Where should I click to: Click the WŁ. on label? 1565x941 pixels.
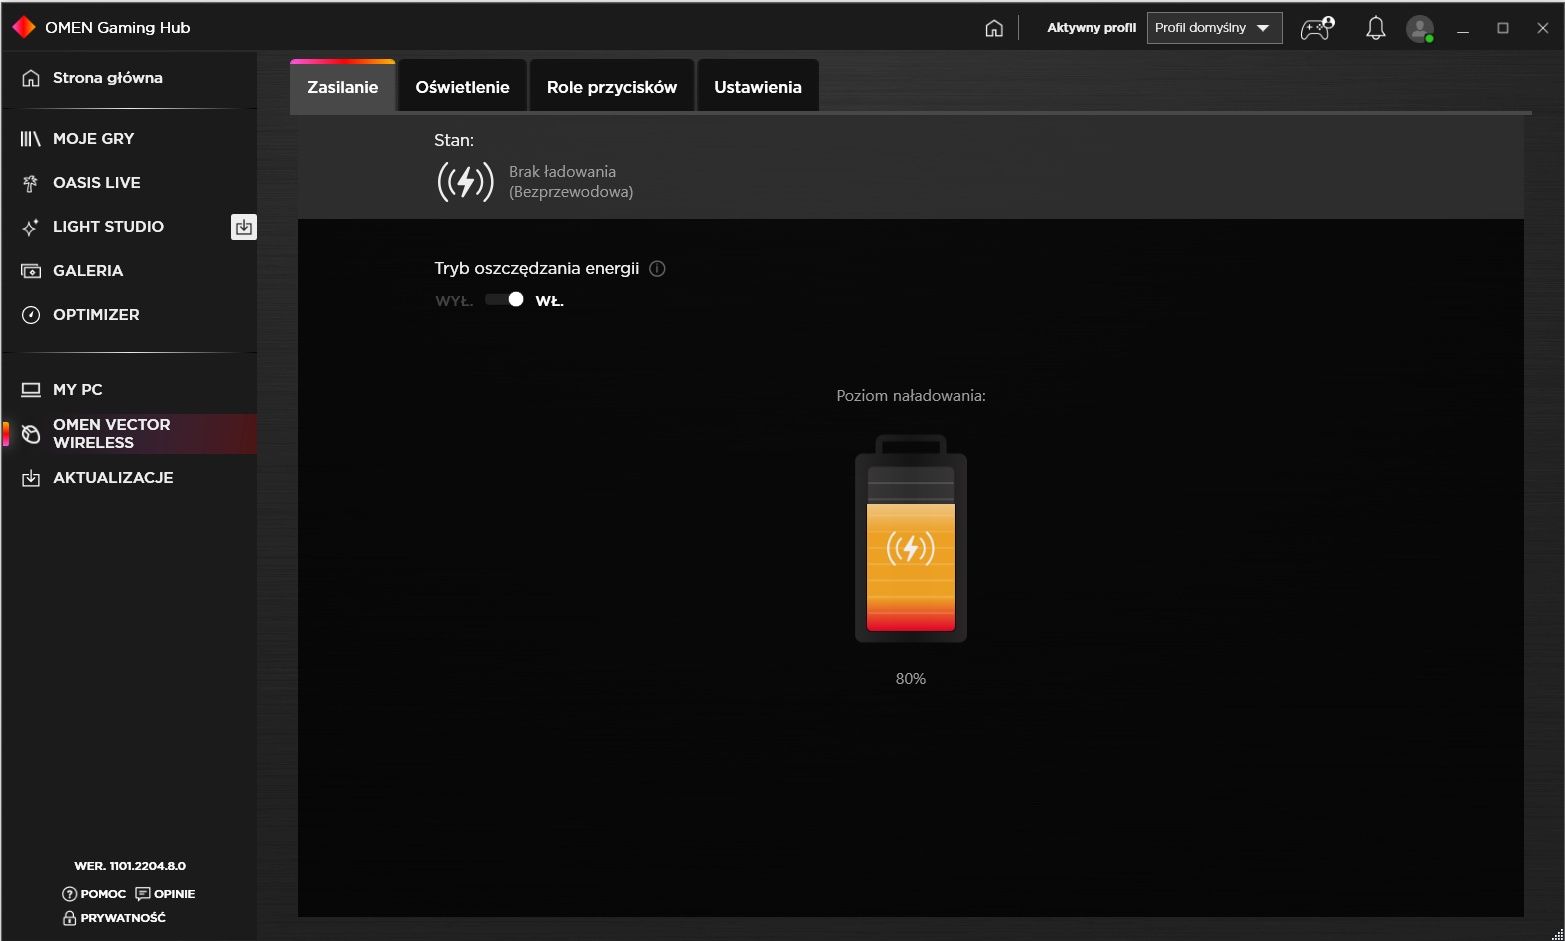[550, 301]
